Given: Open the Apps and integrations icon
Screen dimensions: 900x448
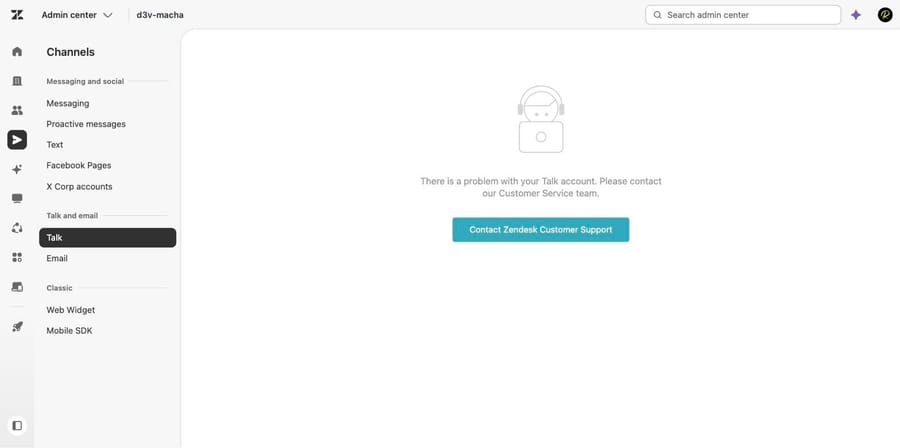Looking at the screenshot, I should pos(17,257).
